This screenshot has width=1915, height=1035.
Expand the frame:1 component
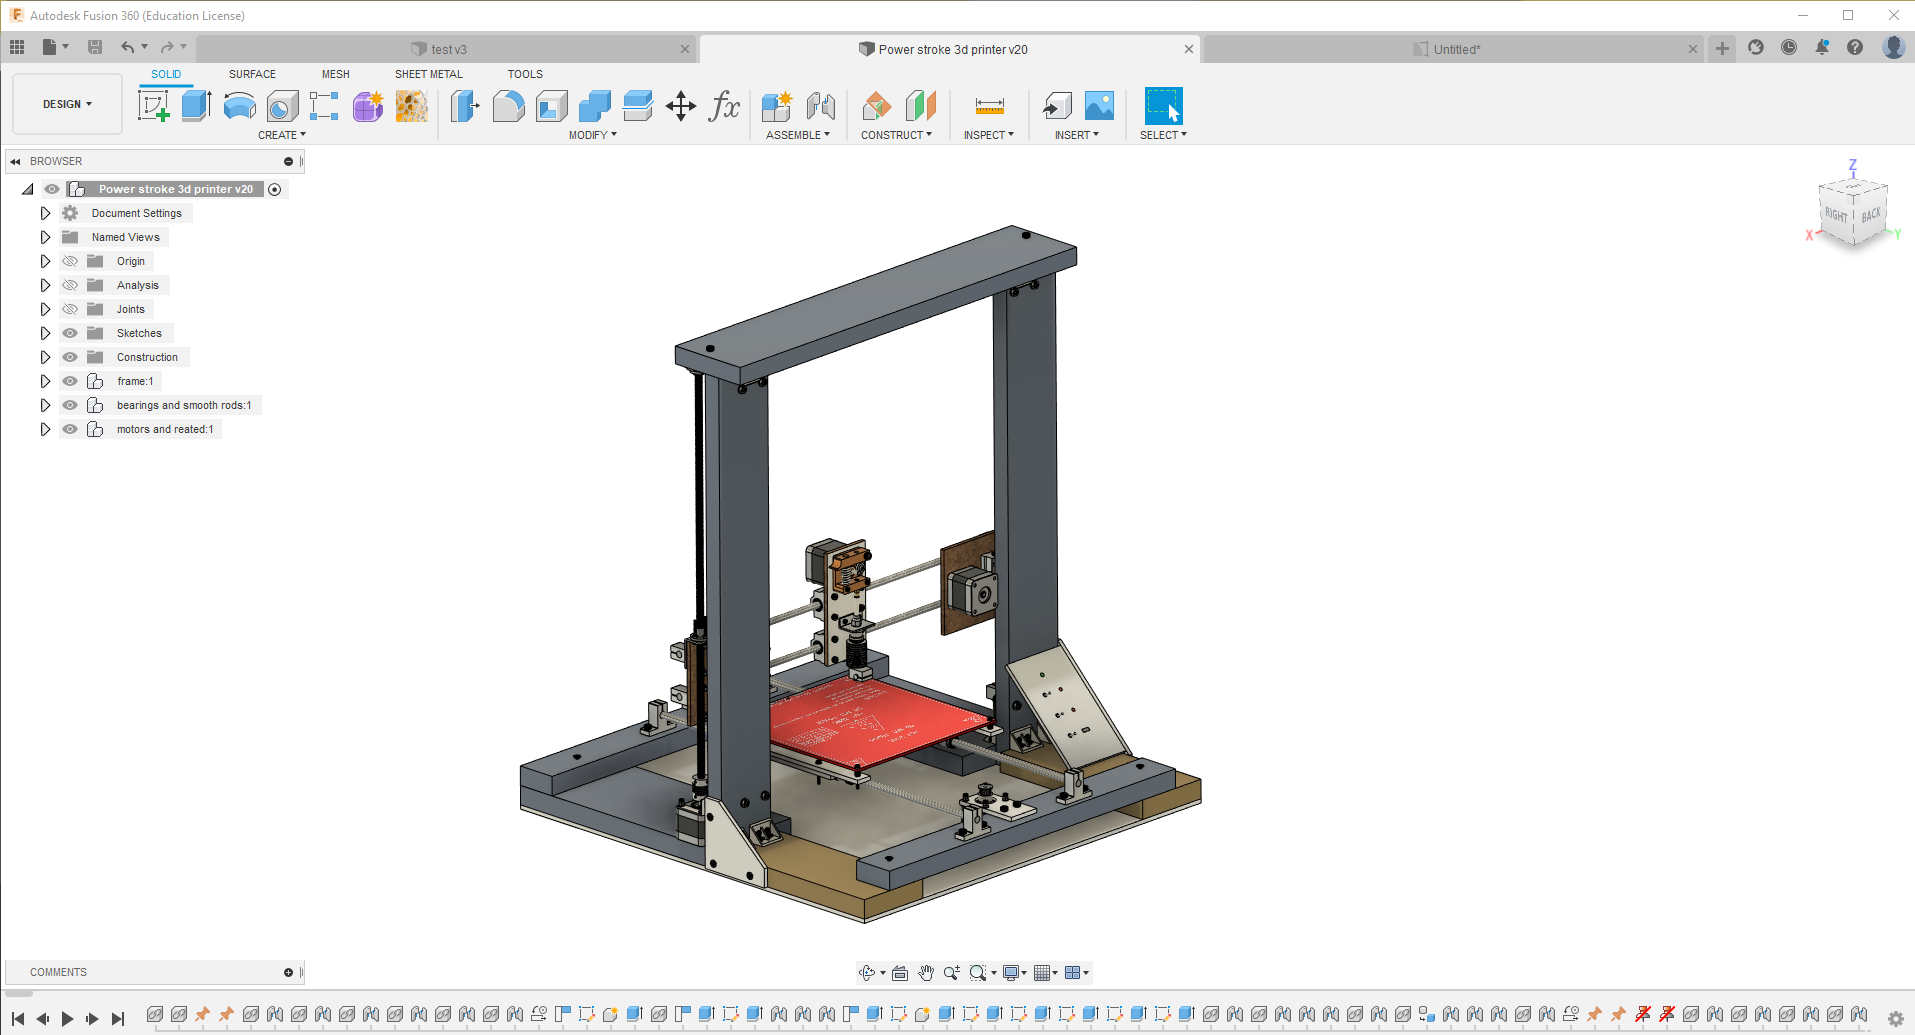(45, 381)
